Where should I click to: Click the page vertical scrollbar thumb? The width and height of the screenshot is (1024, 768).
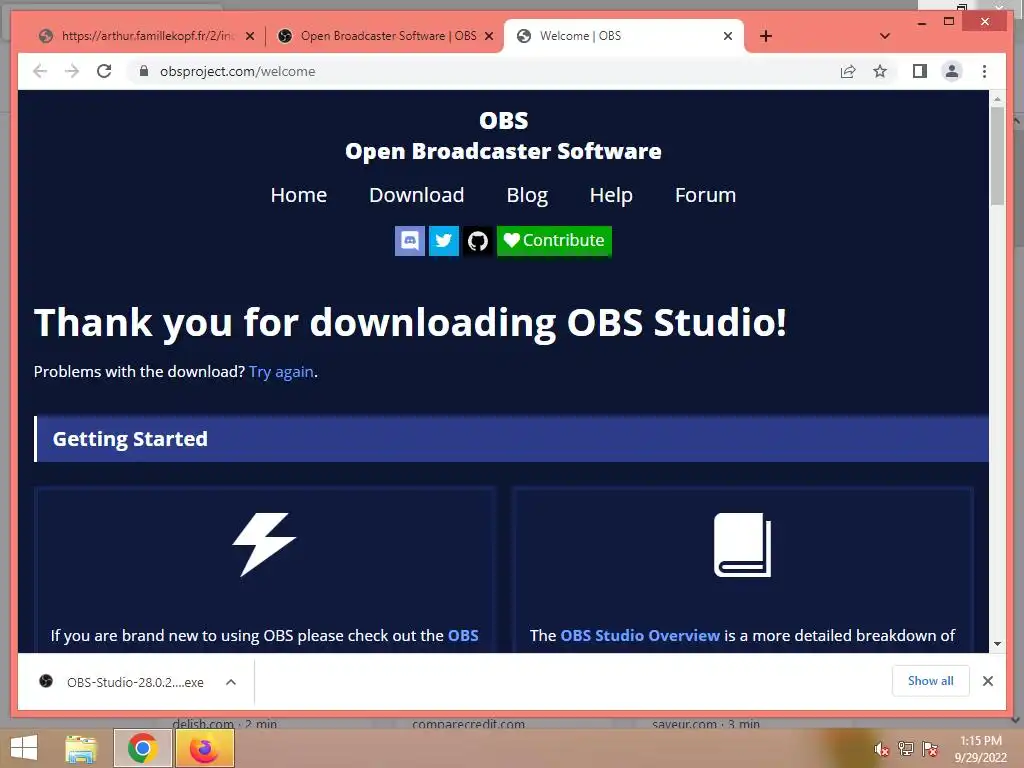(997, 156)
